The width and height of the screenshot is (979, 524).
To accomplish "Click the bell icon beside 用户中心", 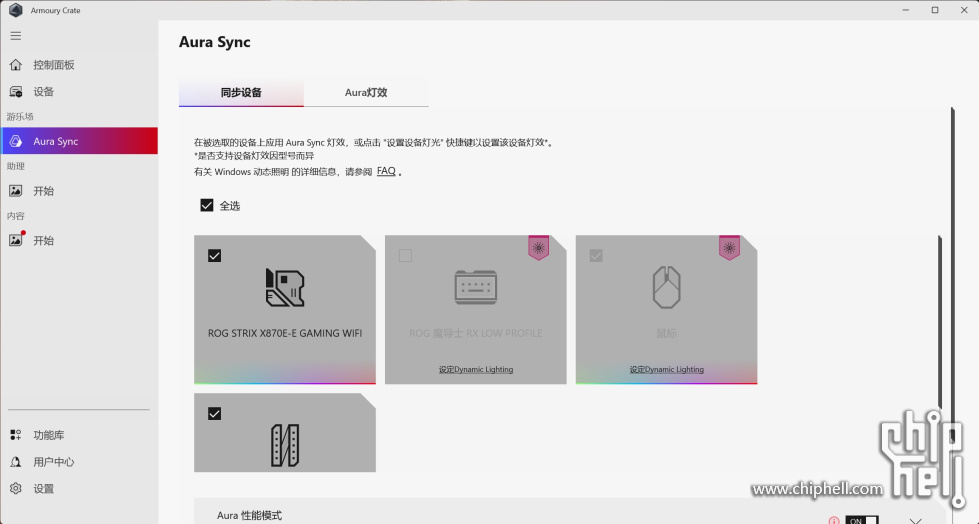I will [16, 462].
